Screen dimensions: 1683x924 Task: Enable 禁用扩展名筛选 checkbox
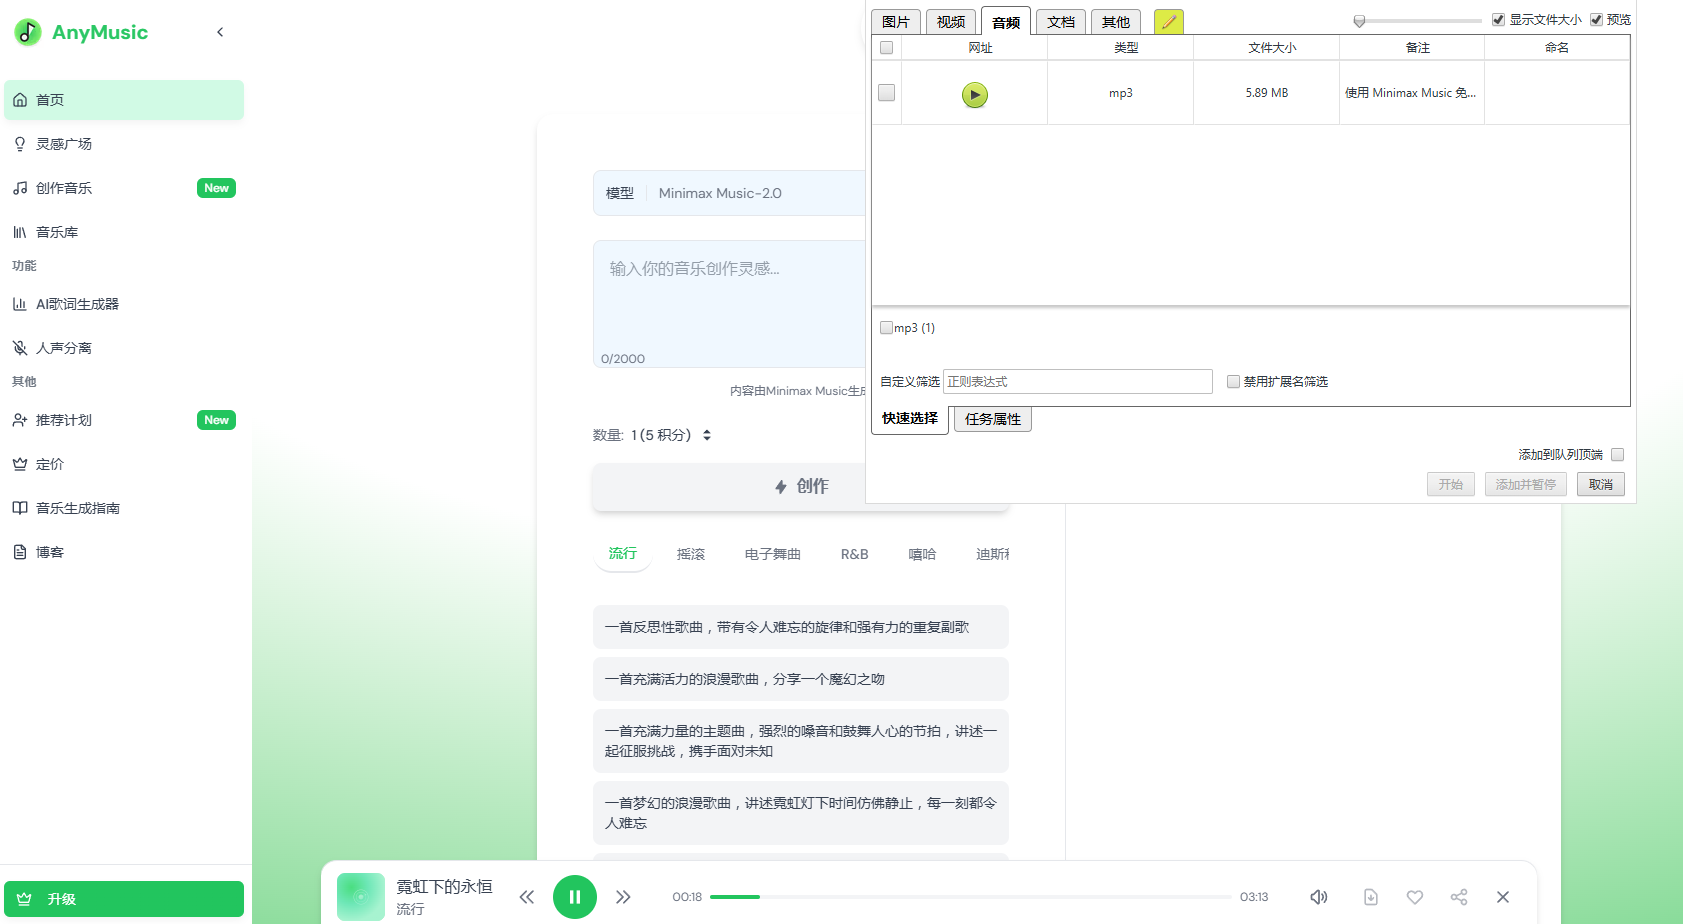coord(1233,382)
